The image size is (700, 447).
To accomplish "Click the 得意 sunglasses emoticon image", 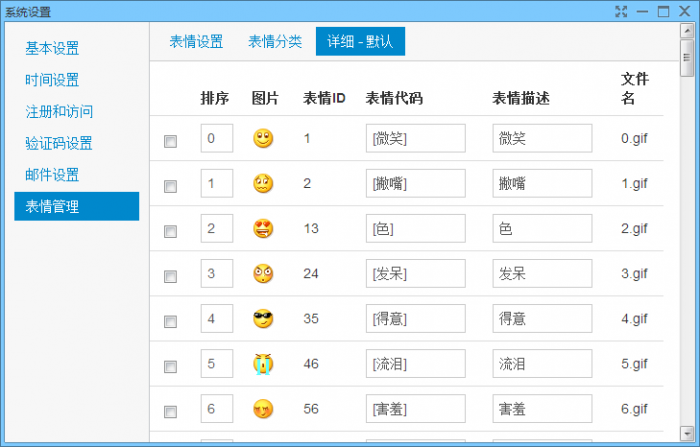I will click(x=263, y=319).
